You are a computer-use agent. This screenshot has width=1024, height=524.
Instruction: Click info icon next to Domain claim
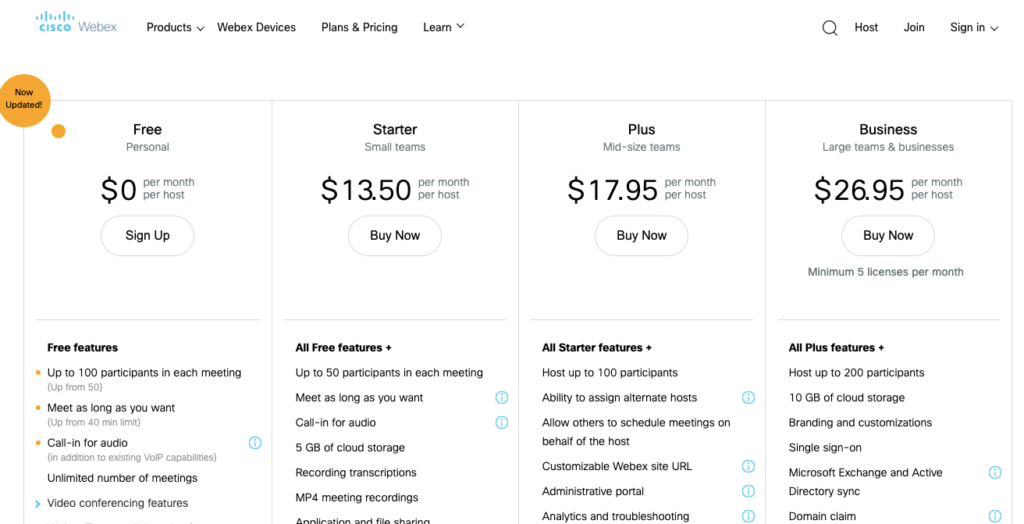[995, 517]
